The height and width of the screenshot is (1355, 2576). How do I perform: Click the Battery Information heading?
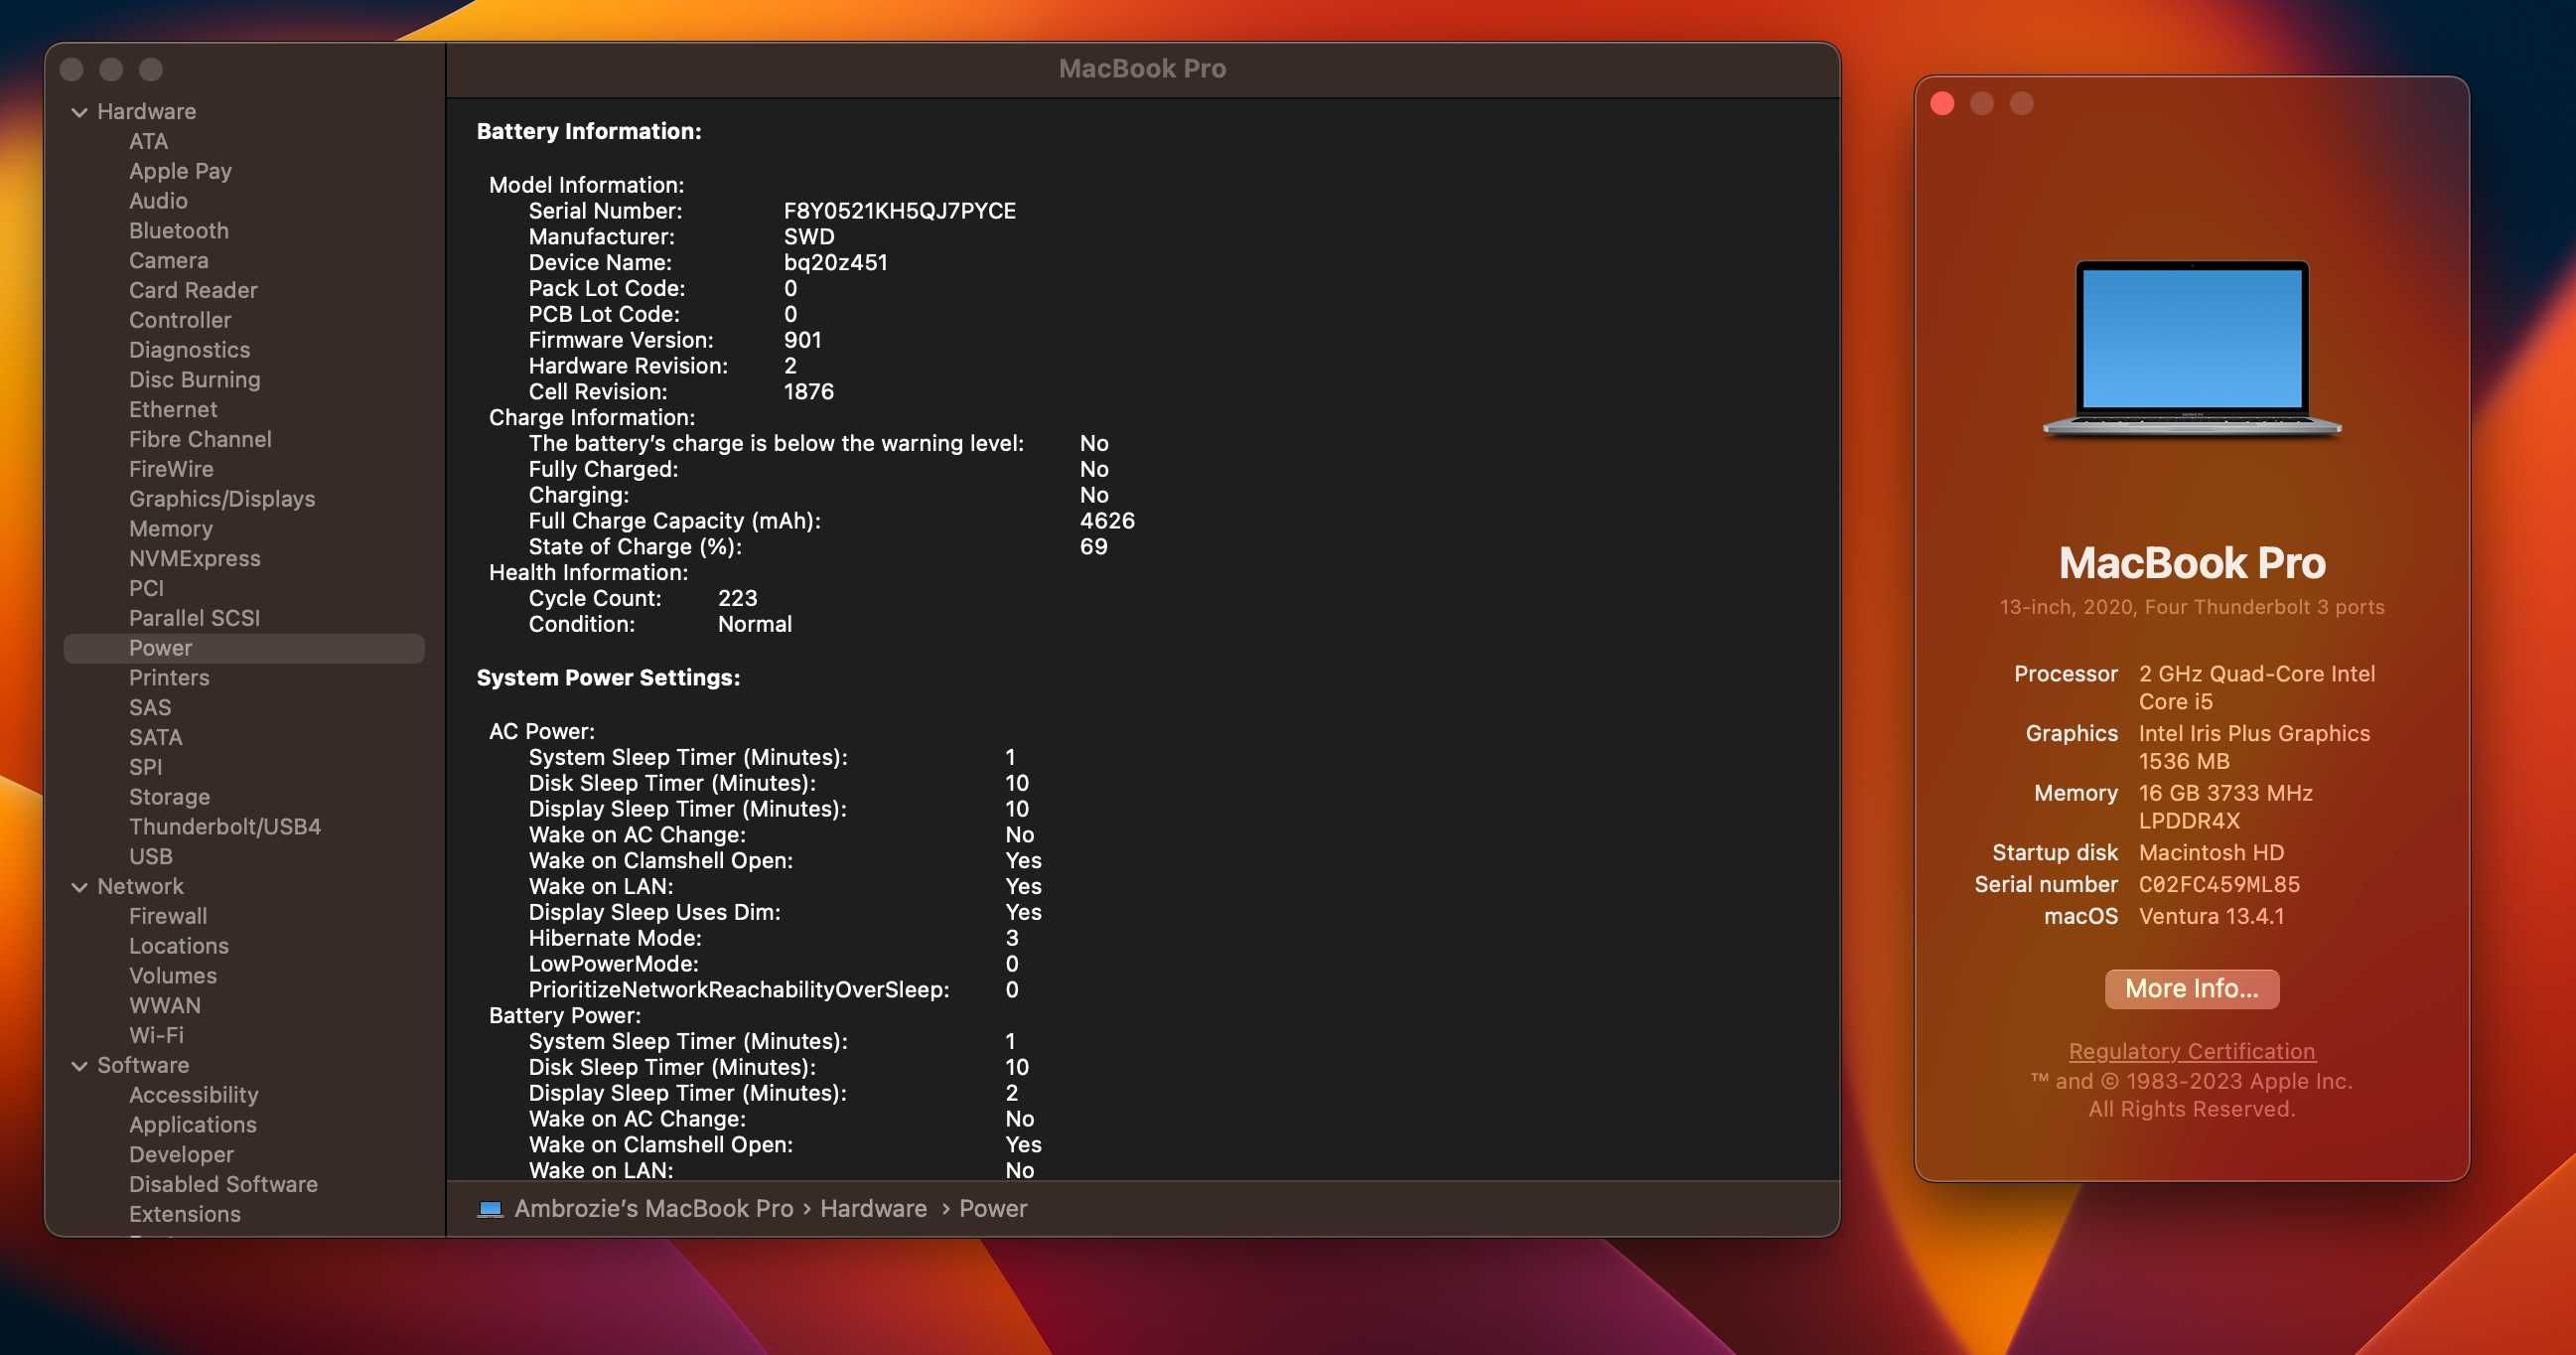589,131
